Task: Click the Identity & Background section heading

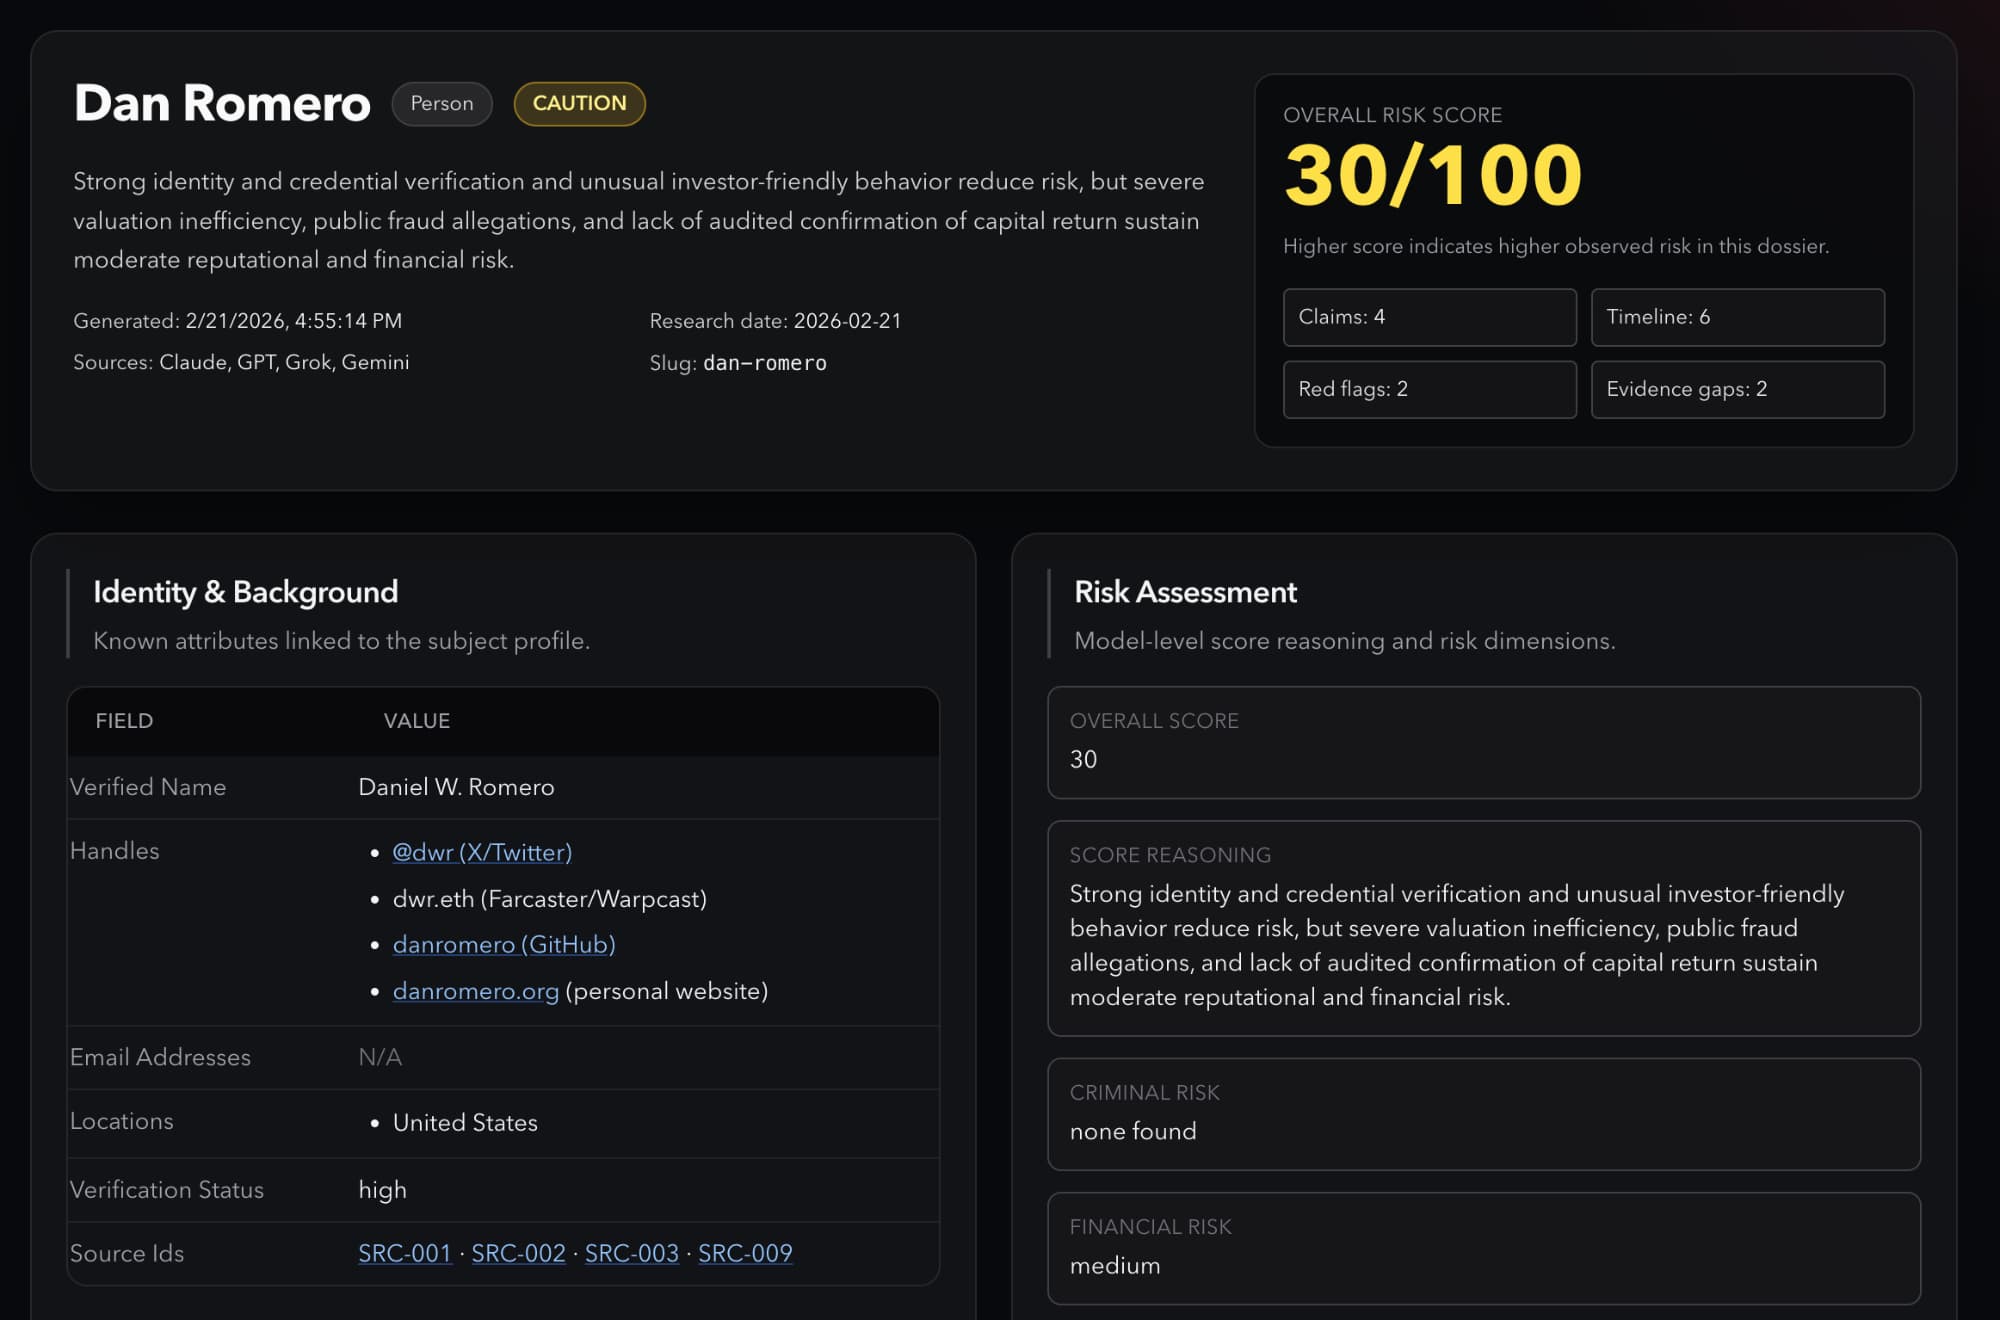Action: pyautogui.click(x=246, y=592)
